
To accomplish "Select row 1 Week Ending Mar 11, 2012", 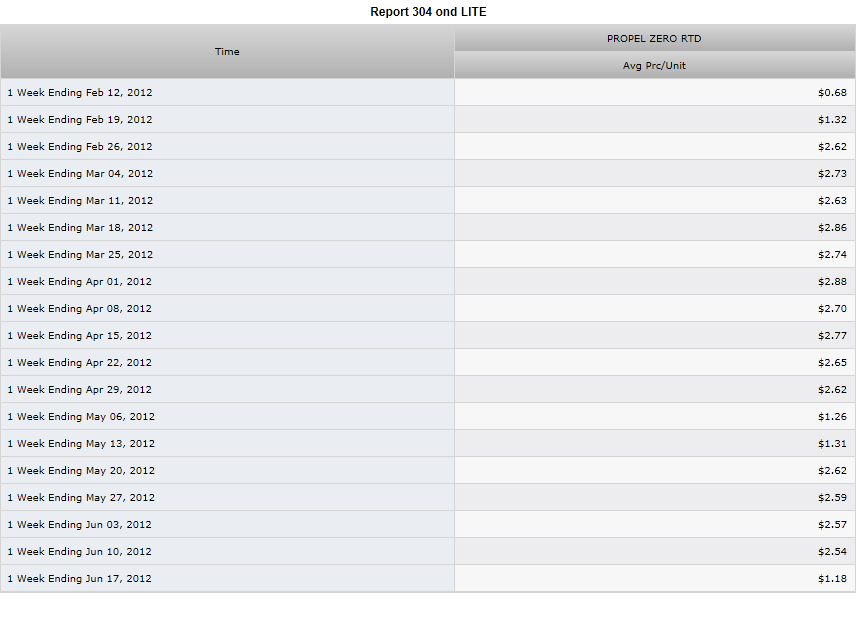I will 428,200.
